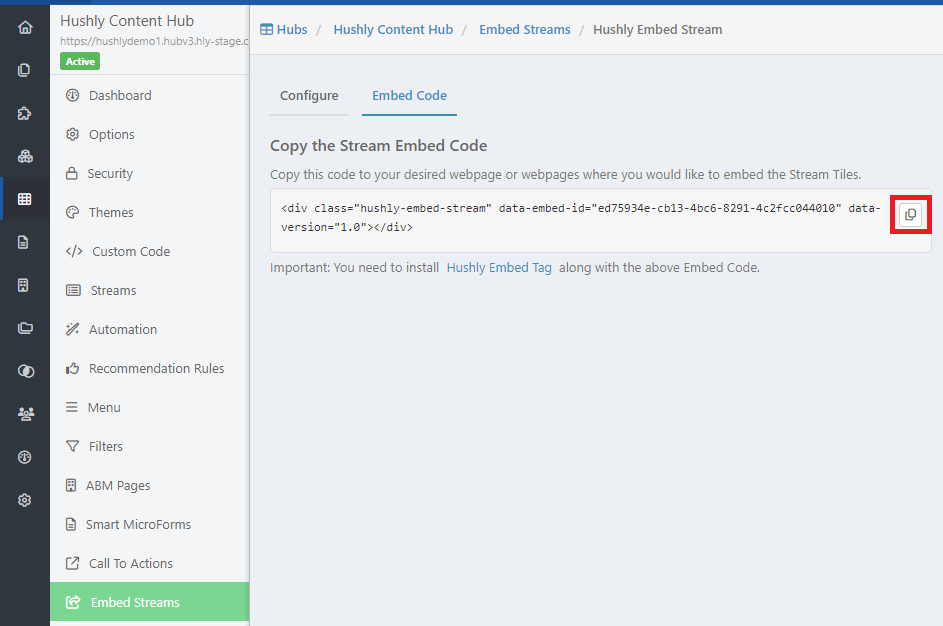Screen dimensions: 943x626
Task: Click the Recommendation Rules thumbs-up icon
Action: [73, 368]
